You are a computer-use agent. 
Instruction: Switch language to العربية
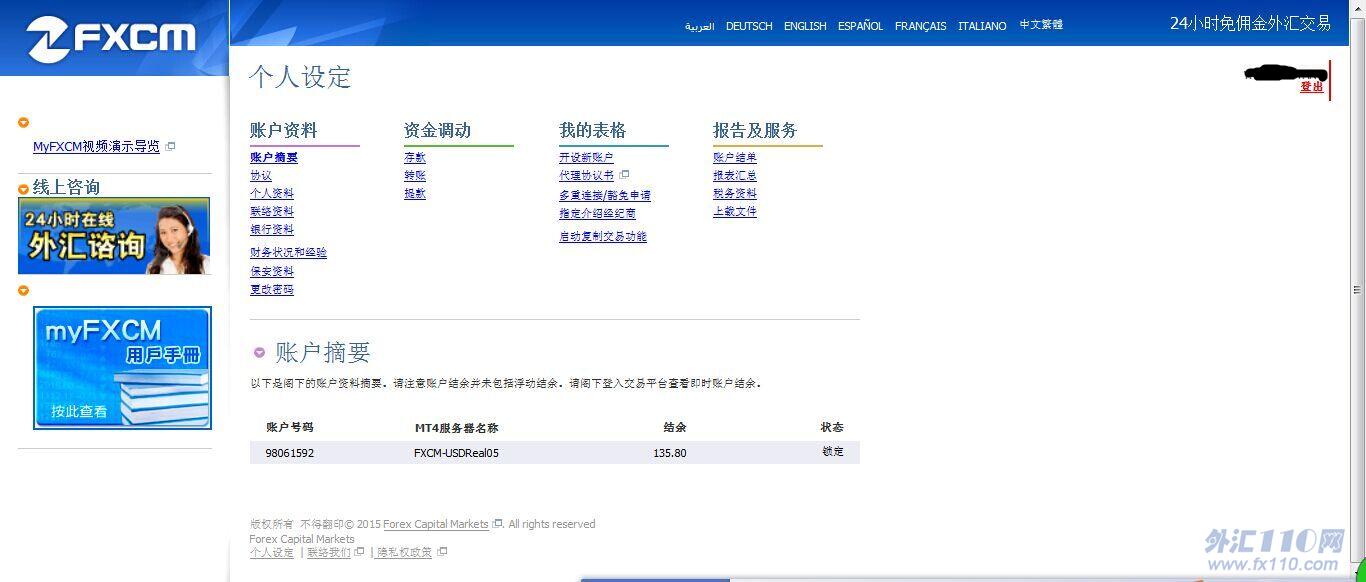tap(699, 26)
